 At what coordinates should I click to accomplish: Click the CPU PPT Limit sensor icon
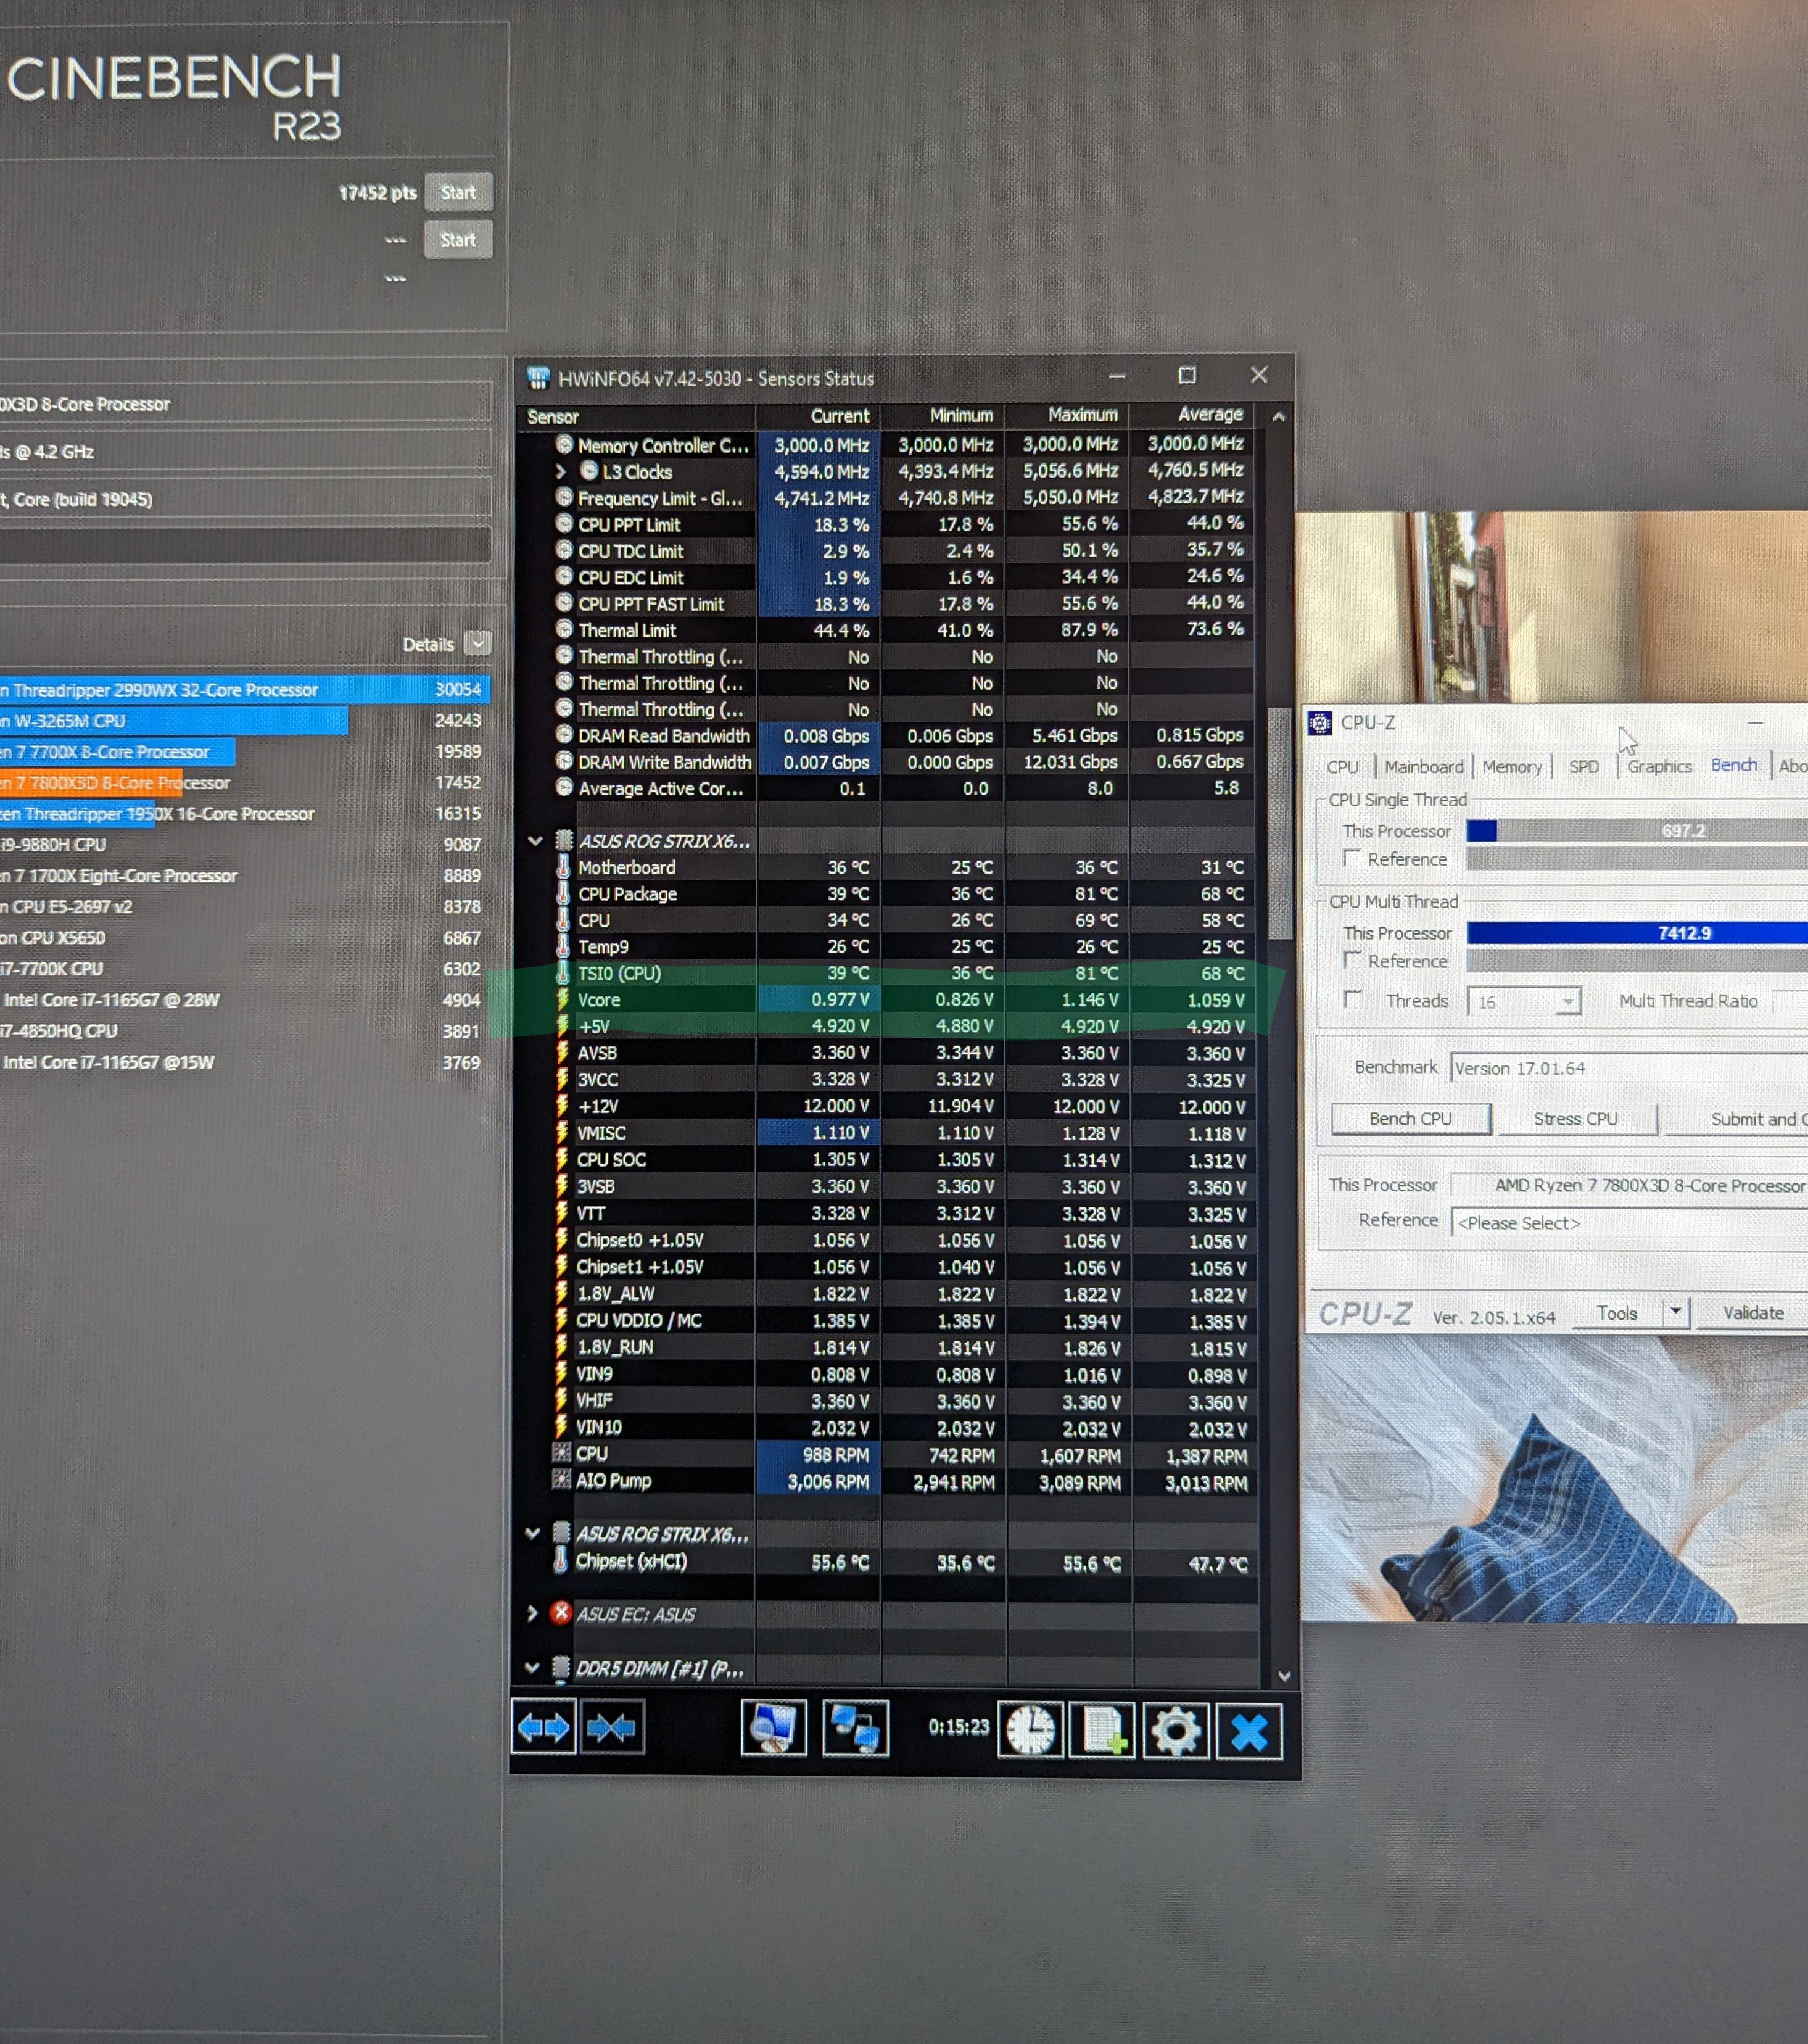point(564,523)
